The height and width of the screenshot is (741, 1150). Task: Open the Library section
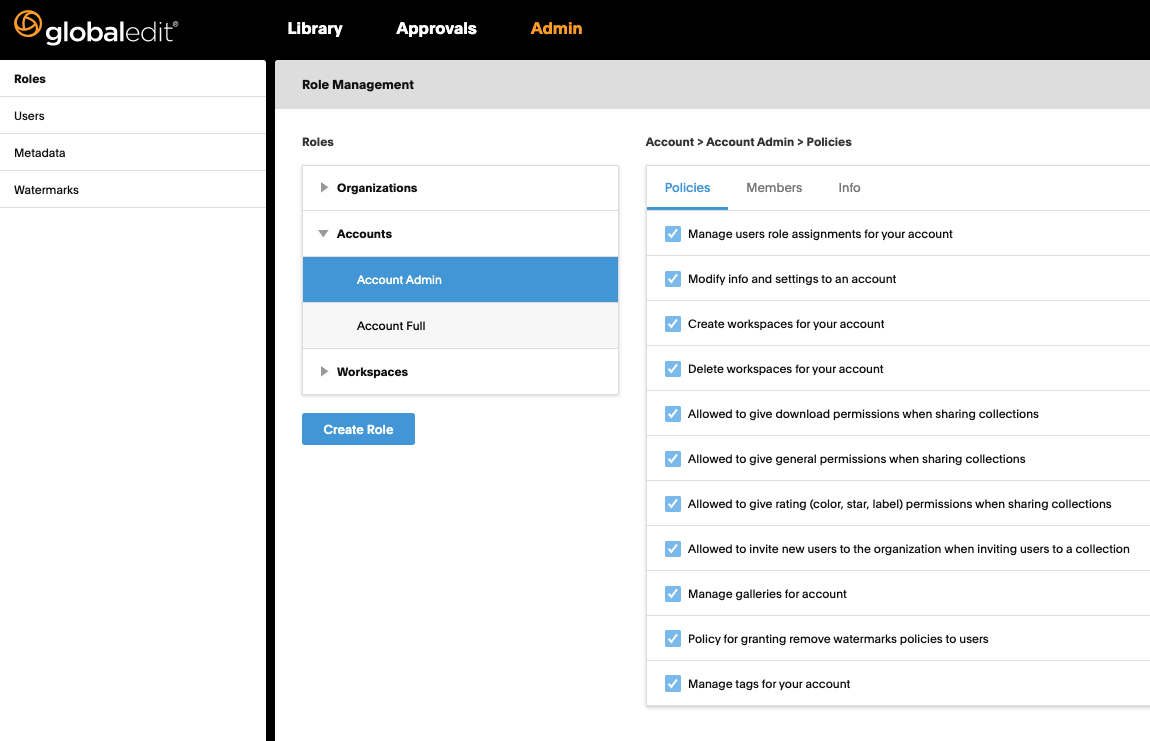click(x=315, y=29)
